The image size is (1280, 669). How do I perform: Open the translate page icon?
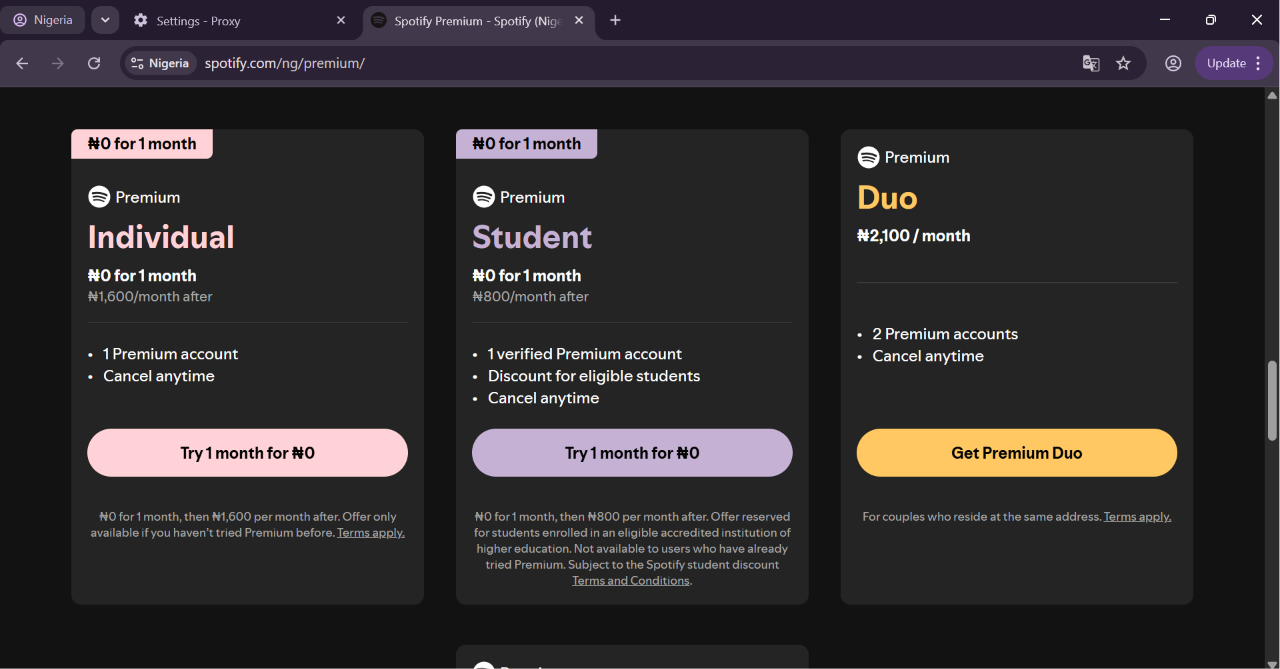1091,63
